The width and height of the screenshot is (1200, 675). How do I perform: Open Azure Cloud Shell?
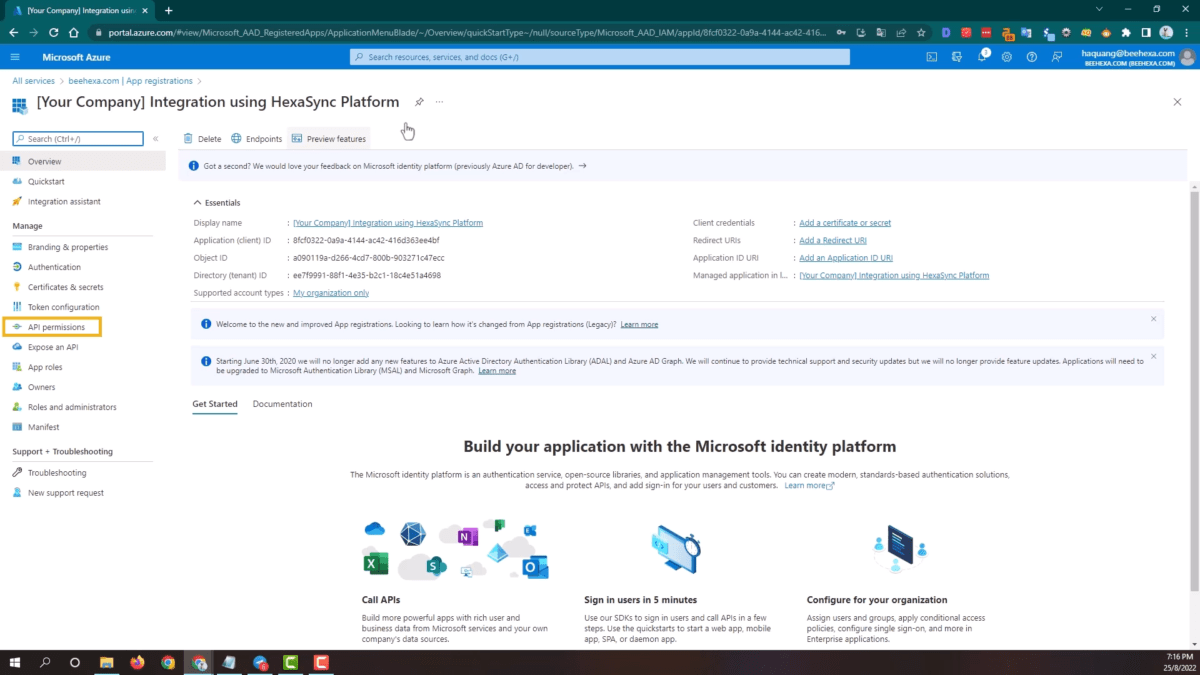(931, 57)
